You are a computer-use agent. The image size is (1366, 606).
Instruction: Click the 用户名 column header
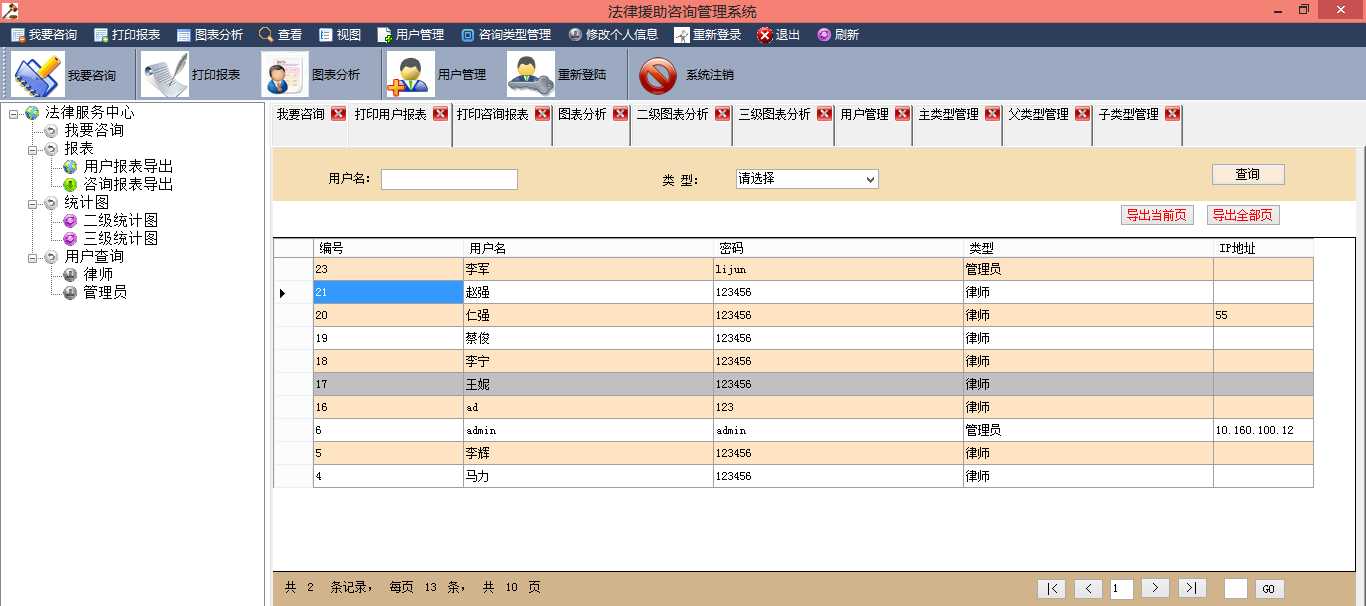588,248
